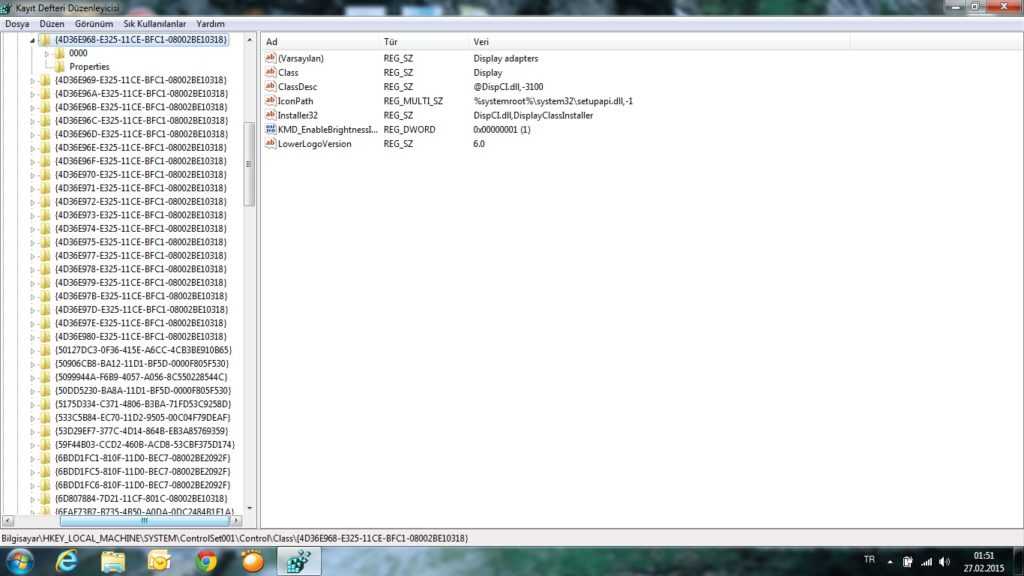Click the folder icon of Properties key
The height and width of the screenshot is (576, 1024).
pos(60,67)
